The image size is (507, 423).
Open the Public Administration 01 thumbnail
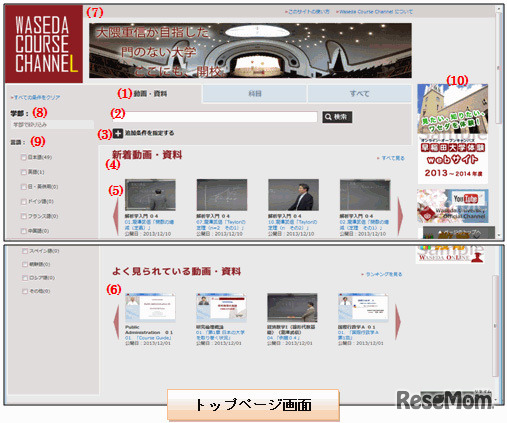click(x=150, y=308)
